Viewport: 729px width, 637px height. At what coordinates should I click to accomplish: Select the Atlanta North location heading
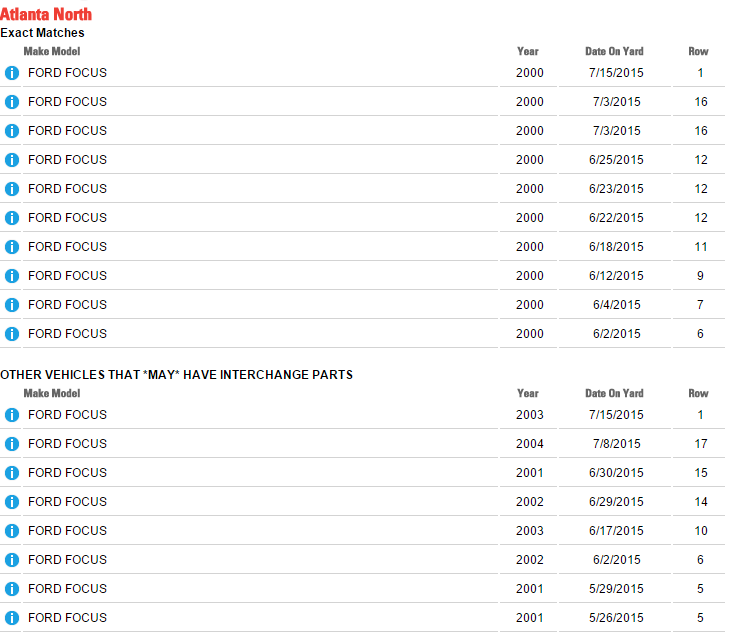coord(46,14)
